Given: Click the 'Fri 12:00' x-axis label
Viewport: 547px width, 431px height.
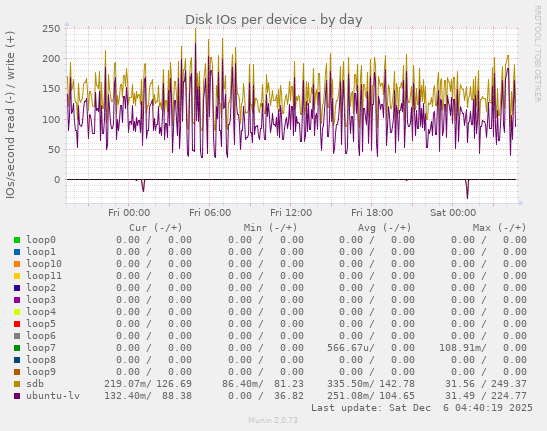Looking at the screenshot, I should (x=291, y=213).
